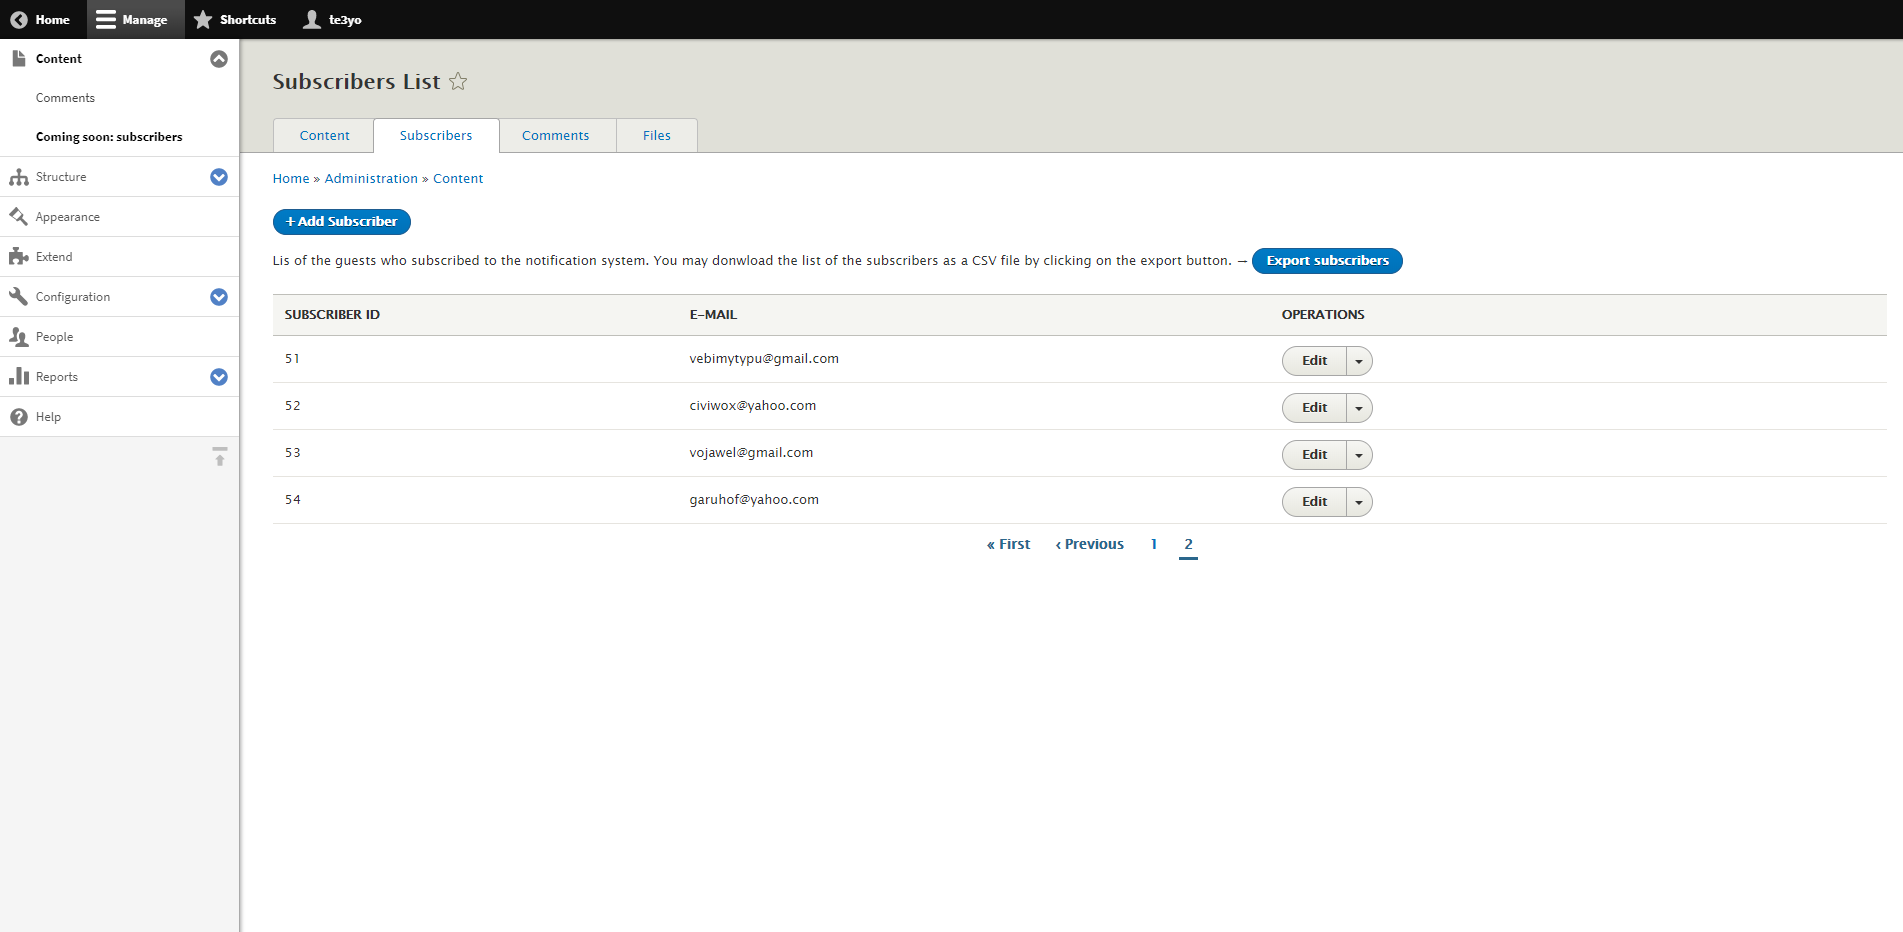This screenshot has width=1903, height=932.
Task: Open the People section icon
Action: [20, 337]
